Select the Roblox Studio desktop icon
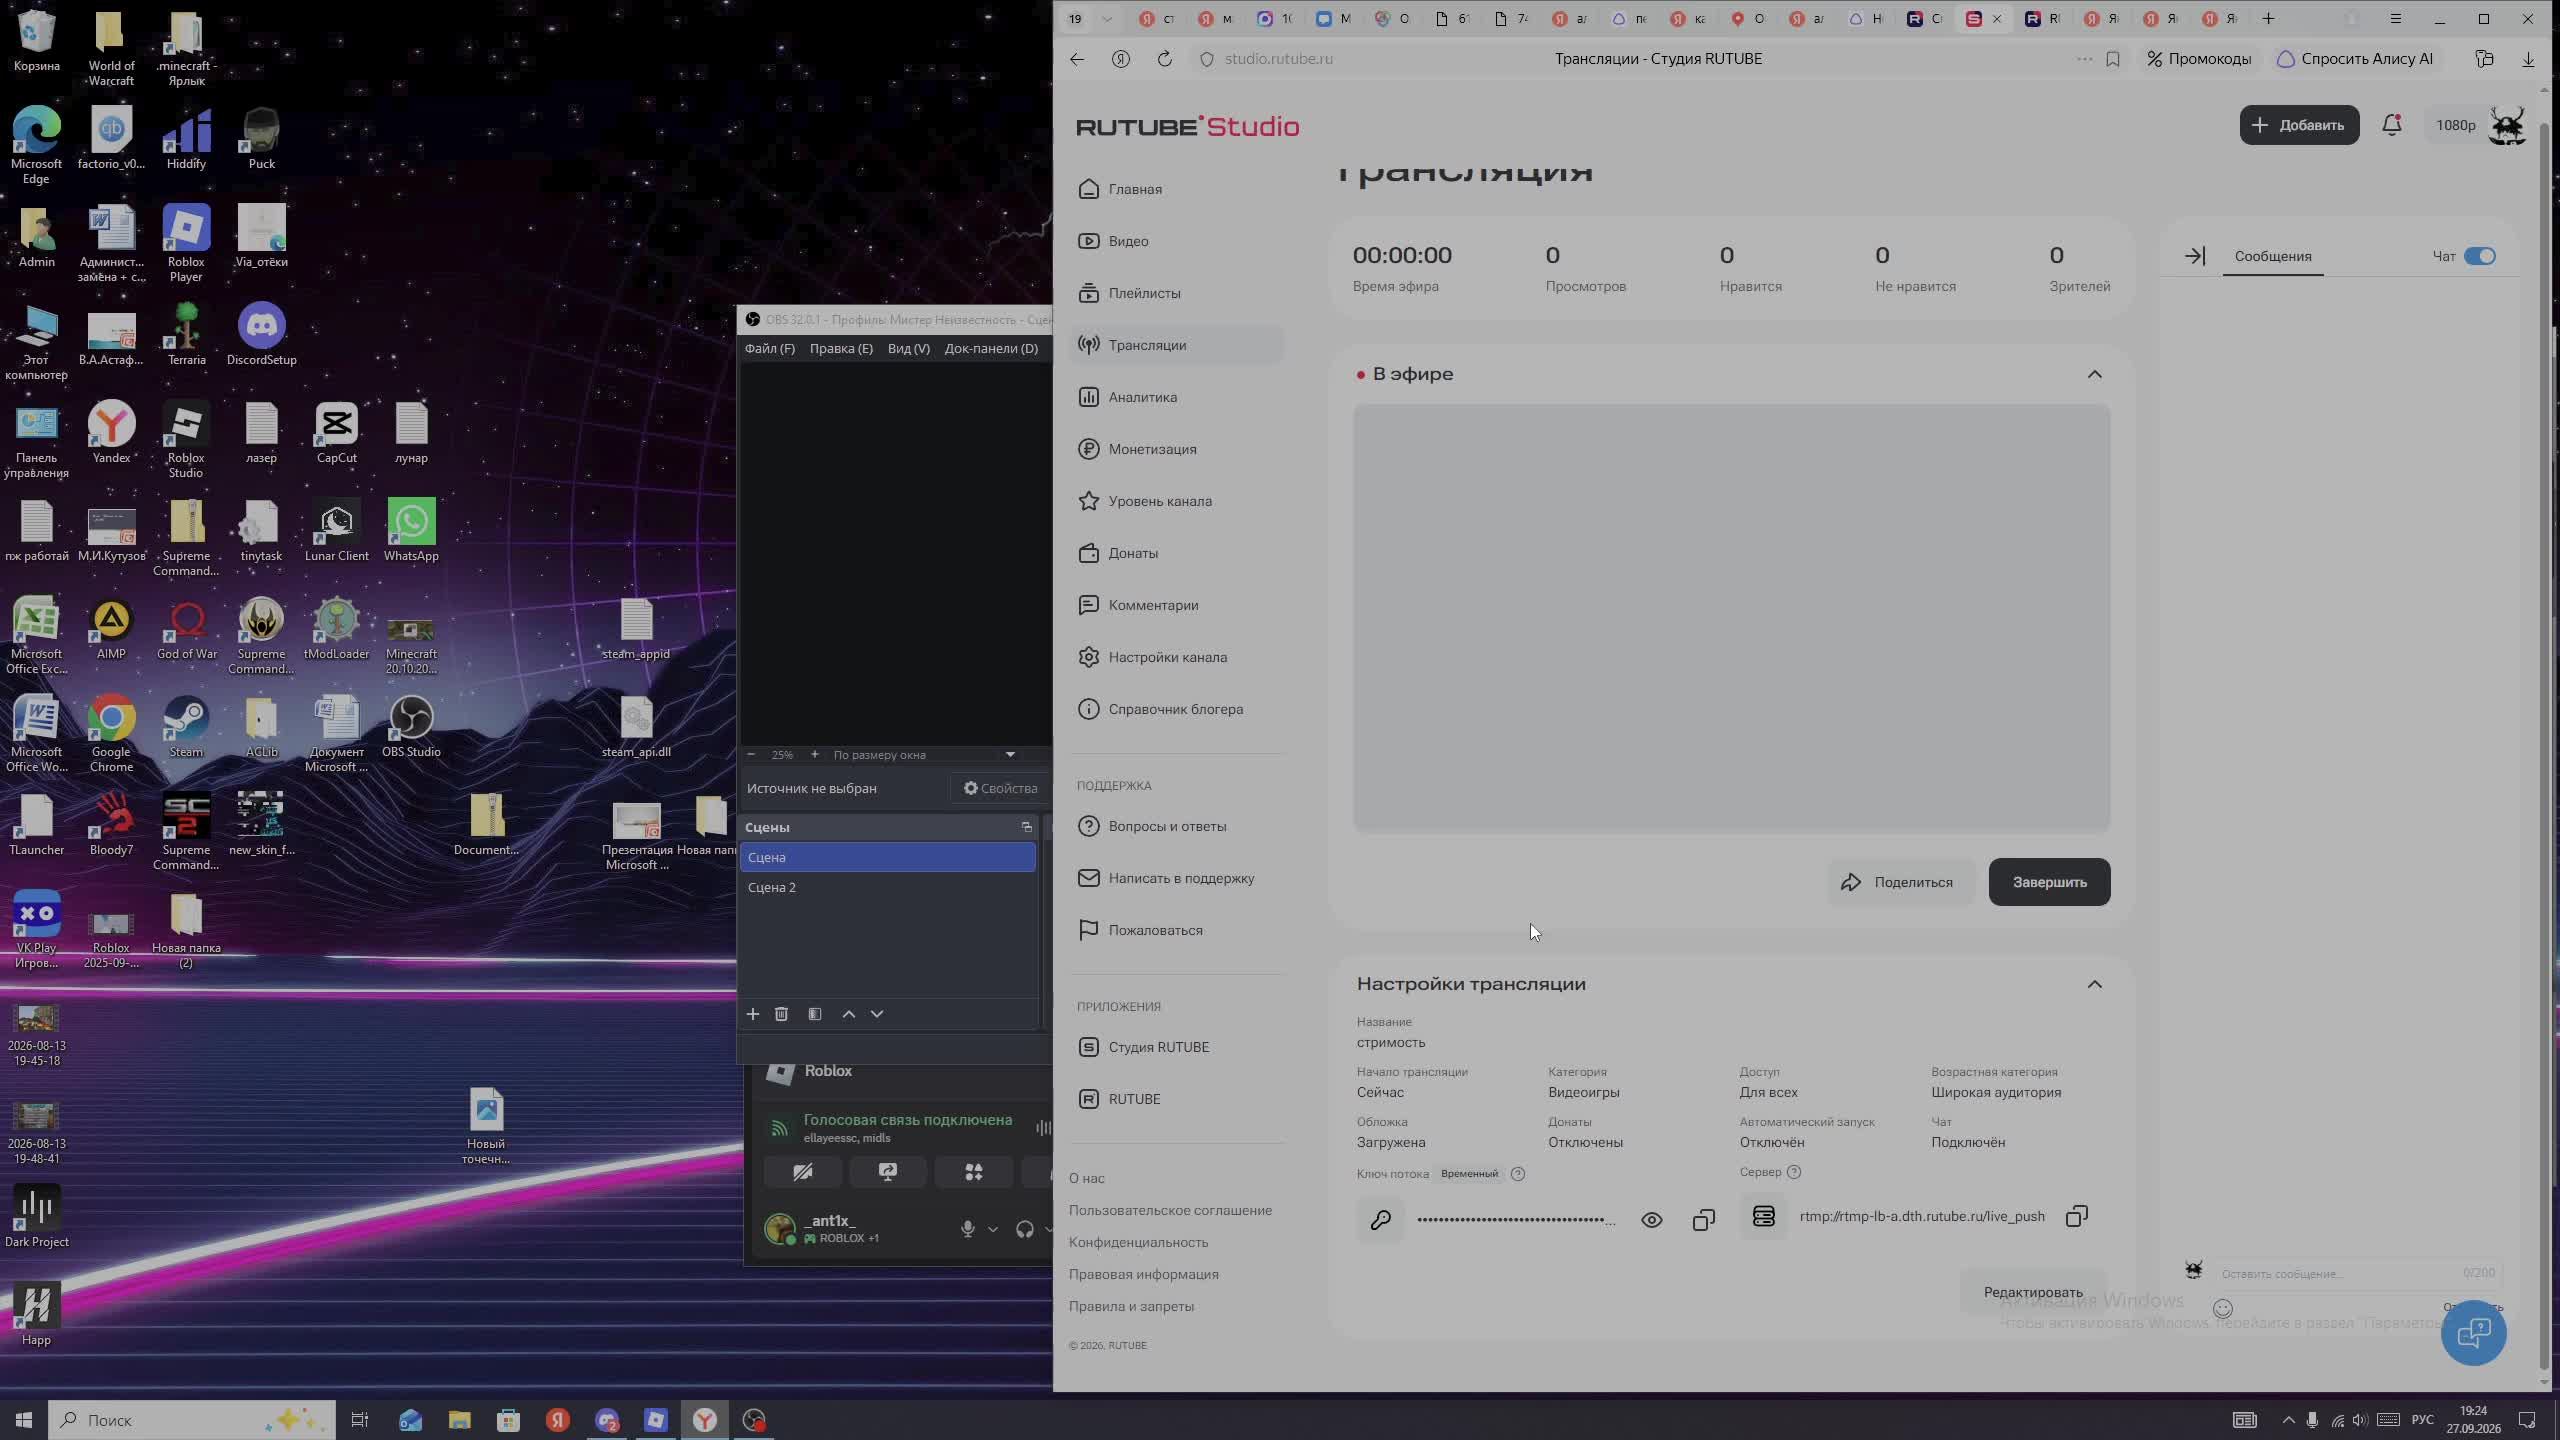2560x1440 pixels. pos(186,440)
